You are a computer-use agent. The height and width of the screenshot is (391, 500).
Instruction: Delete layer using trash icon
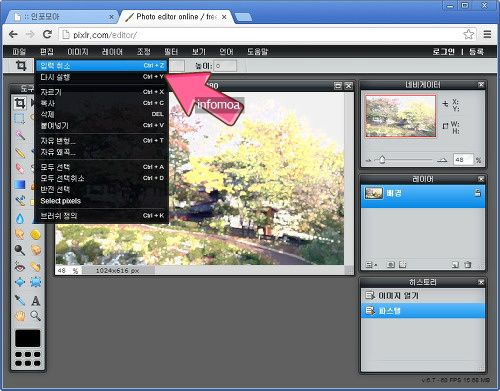click(468, 265)
